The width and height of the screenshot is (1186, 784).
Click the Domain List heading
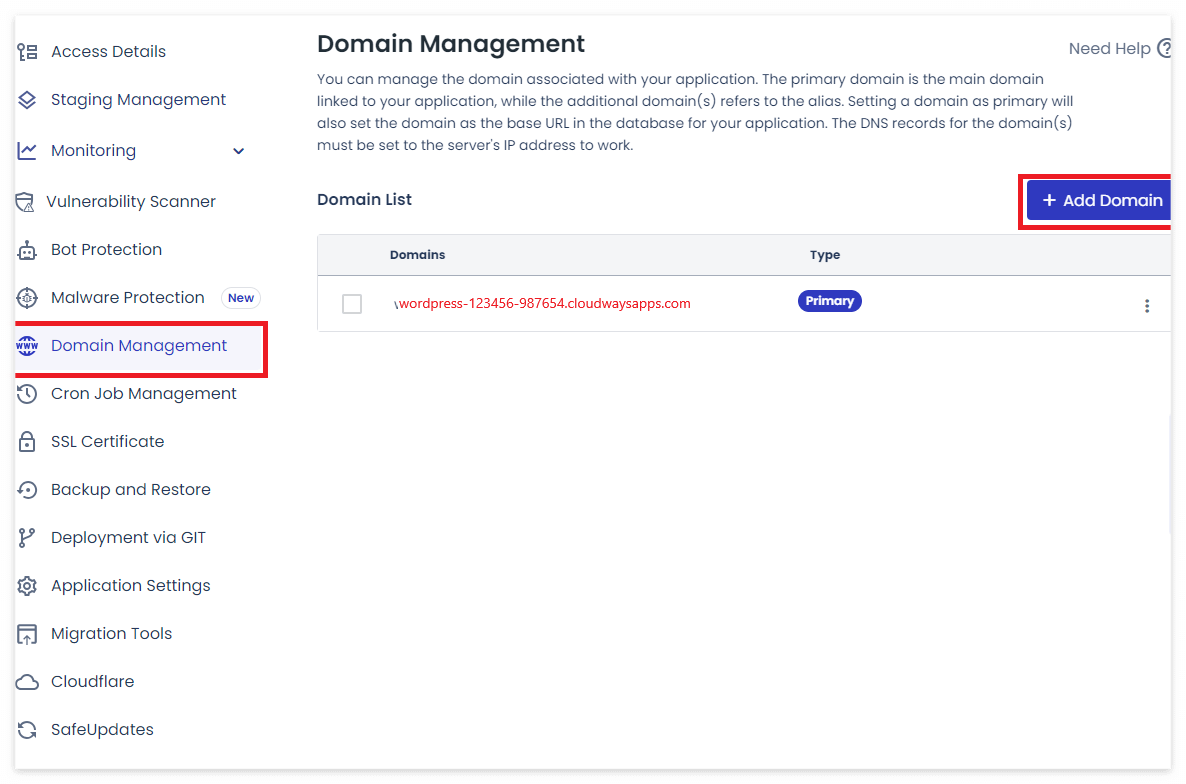pos(365,200)
